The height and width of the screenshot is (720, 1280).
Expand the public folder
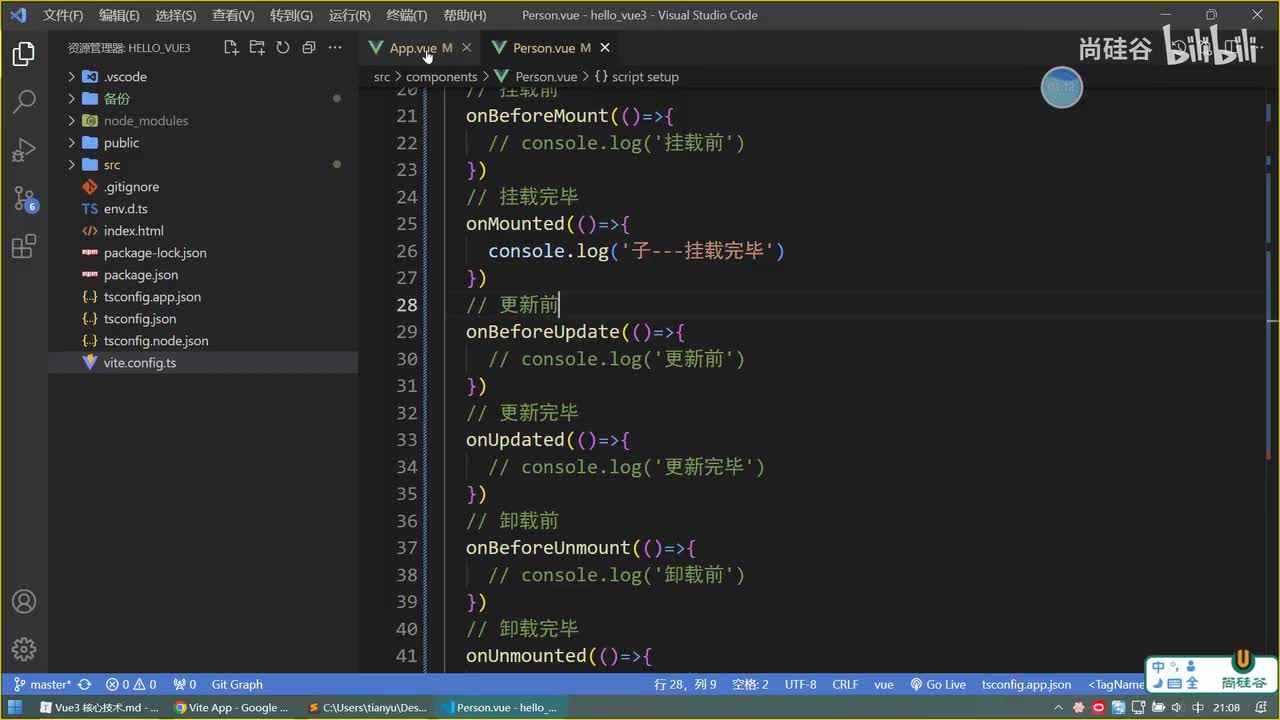pos(121,143)
